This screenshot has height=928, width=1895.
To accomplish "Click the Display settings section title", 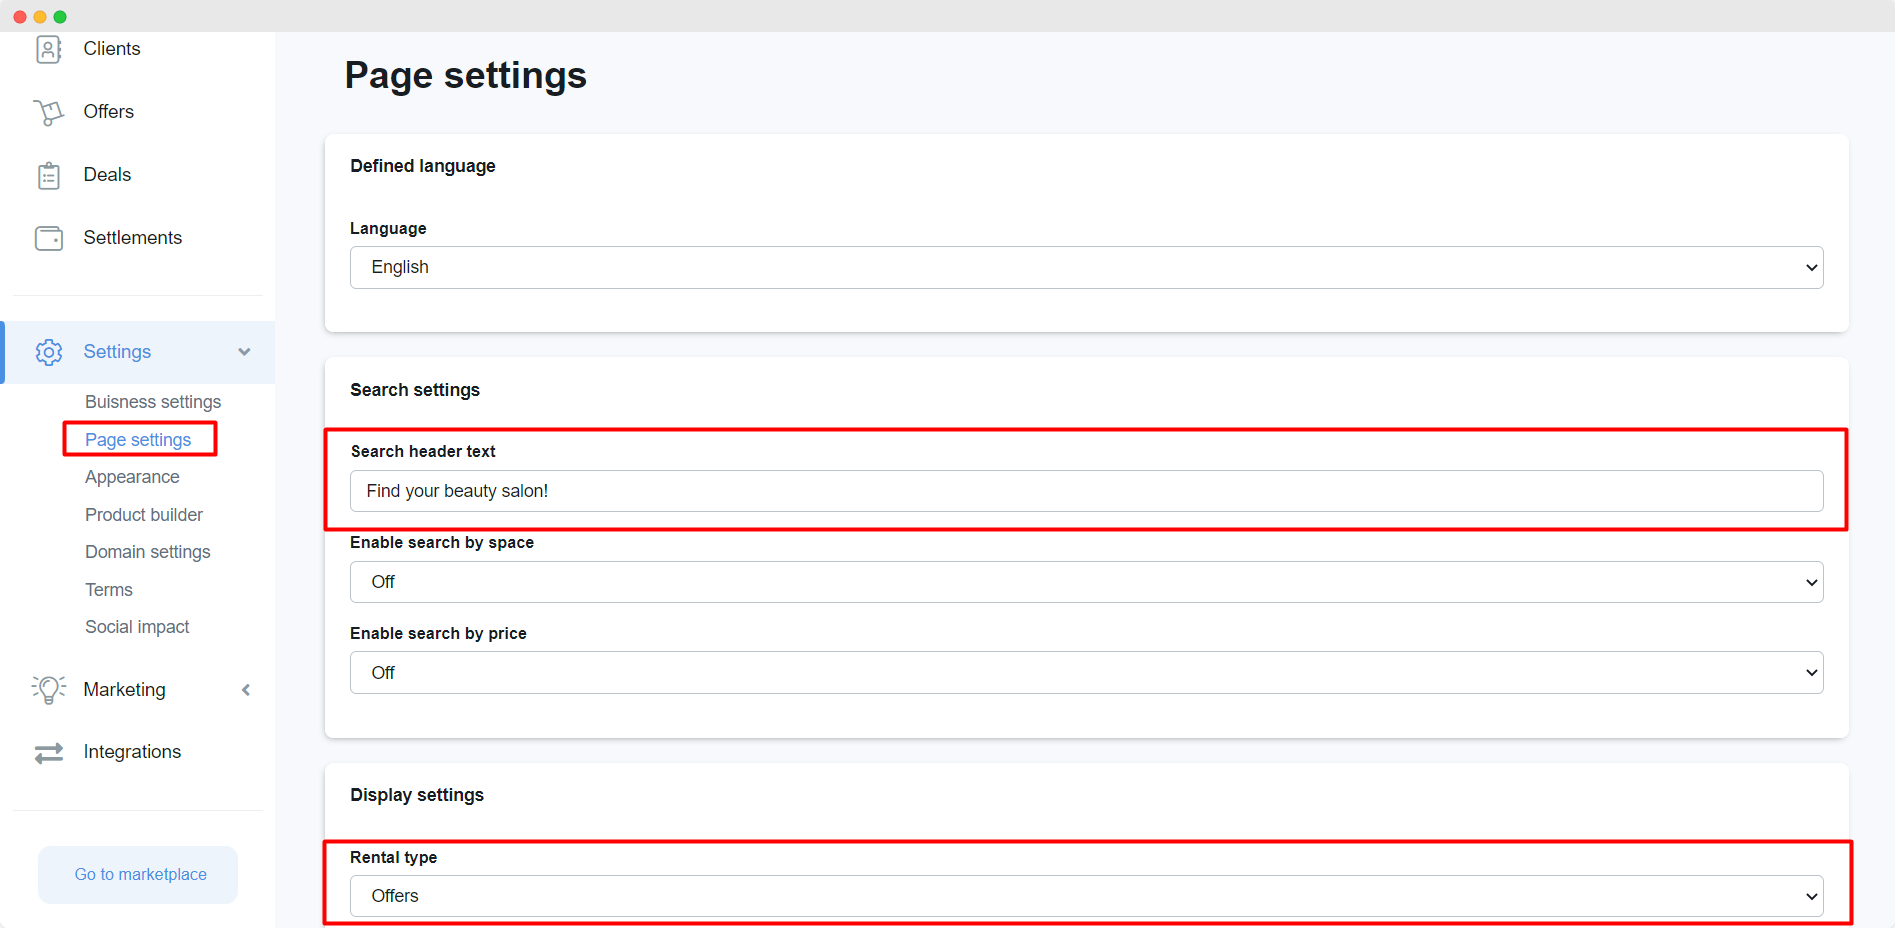I will pos(417,795).
